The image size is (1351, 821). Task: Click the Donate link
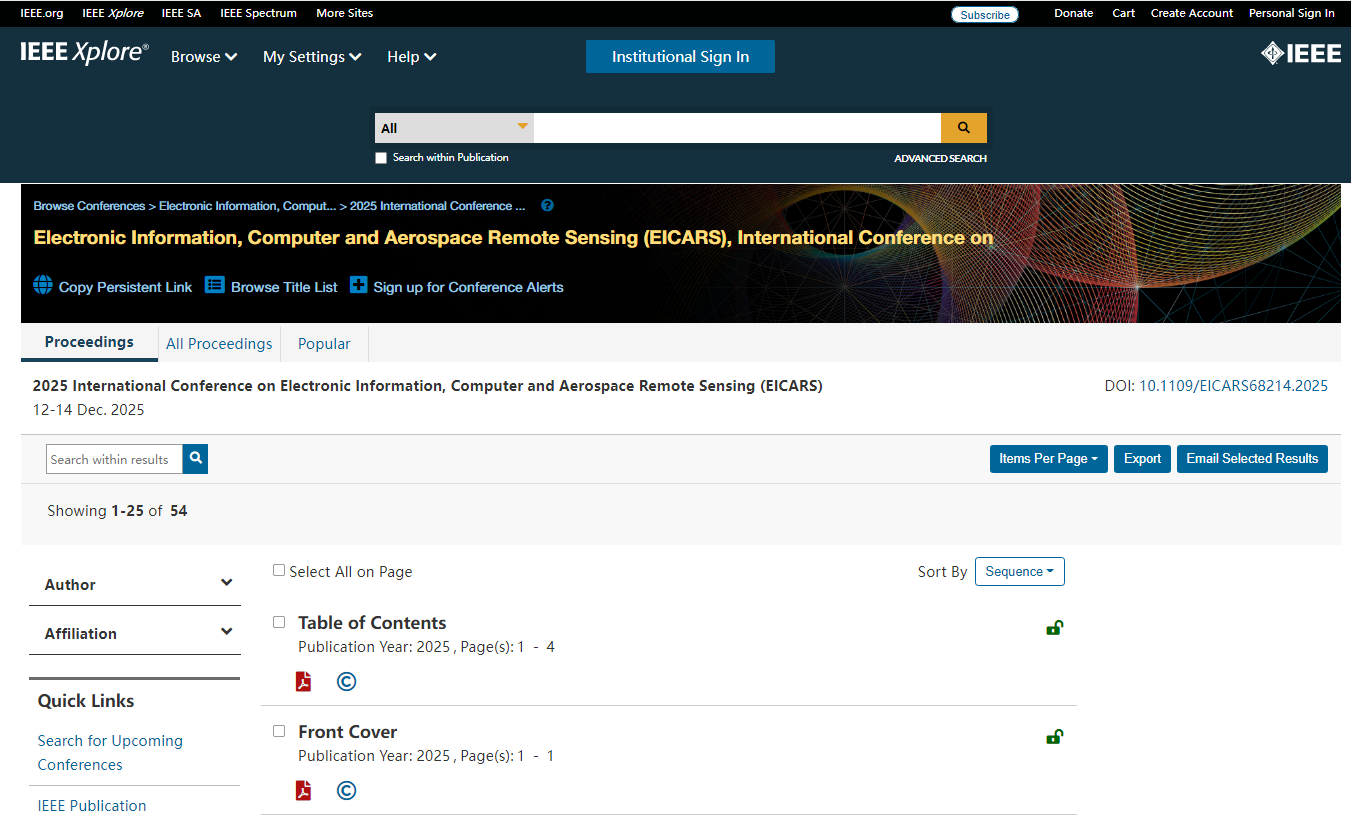tap(1073, 13)
